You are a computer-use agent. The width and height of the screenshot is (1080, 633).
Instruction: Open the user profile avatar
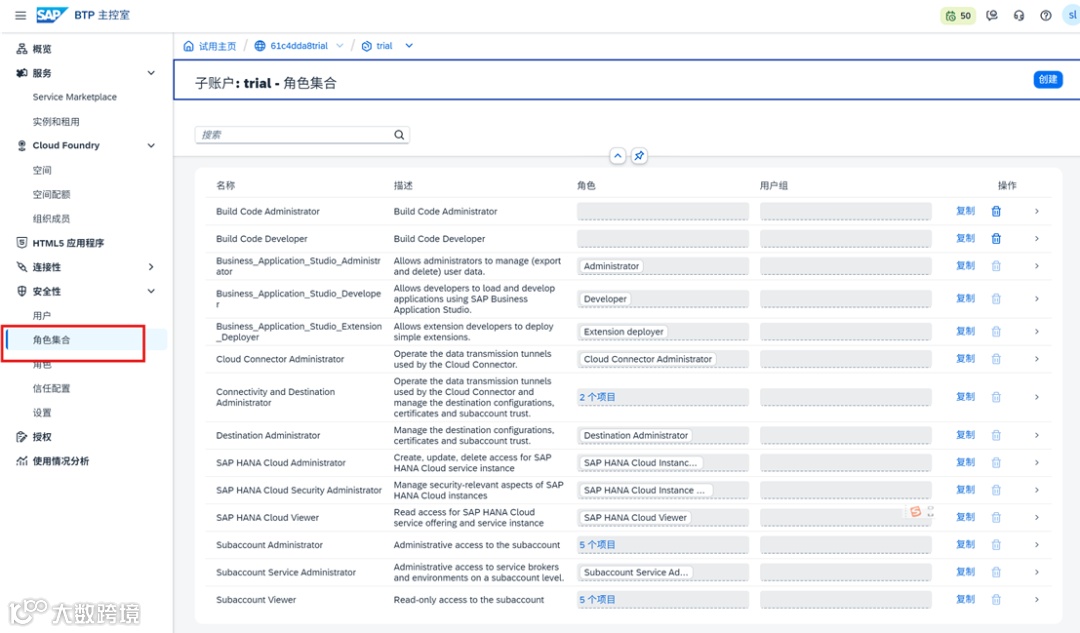click(x=1072, y=15)
